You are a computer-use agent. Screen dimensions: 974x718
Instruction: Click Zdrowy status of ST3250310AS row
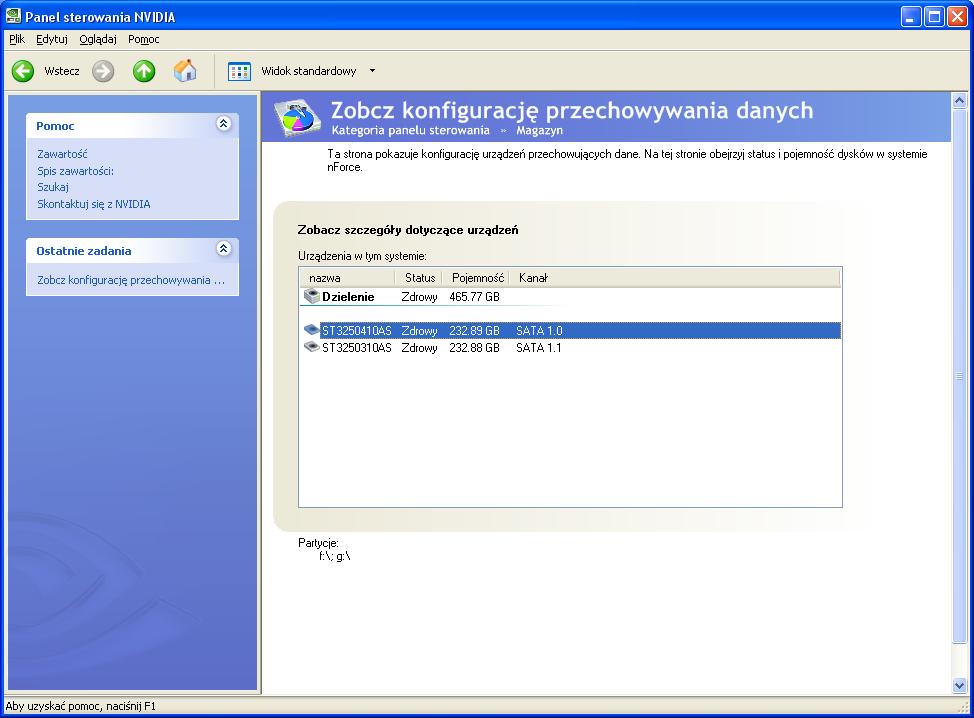(419, 348)
